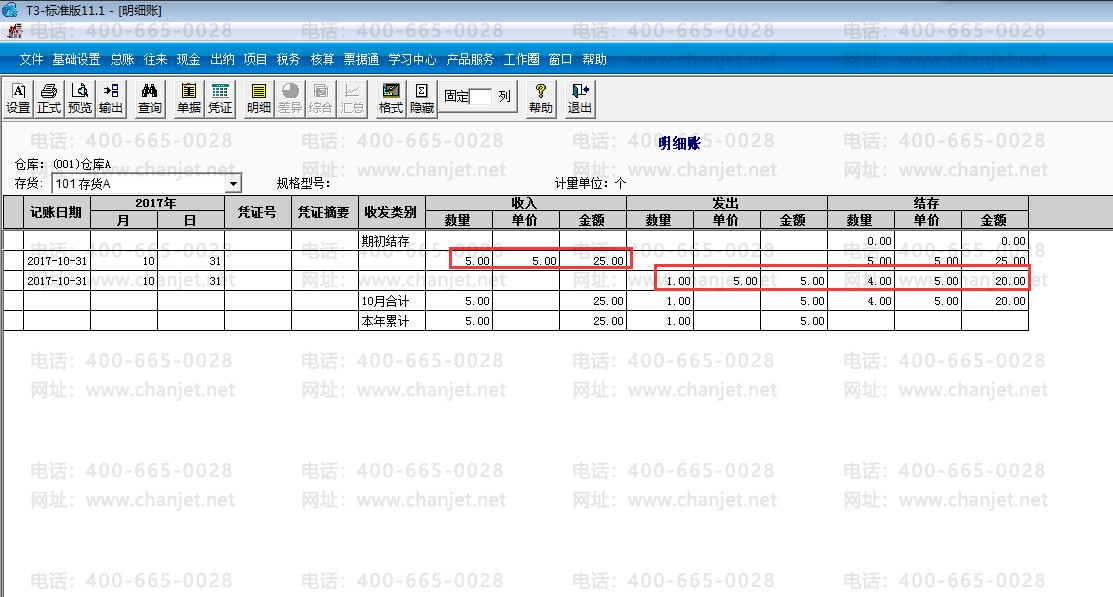
Task: Open the 查询 binoculars search icon
Action: tap(150, 99)
